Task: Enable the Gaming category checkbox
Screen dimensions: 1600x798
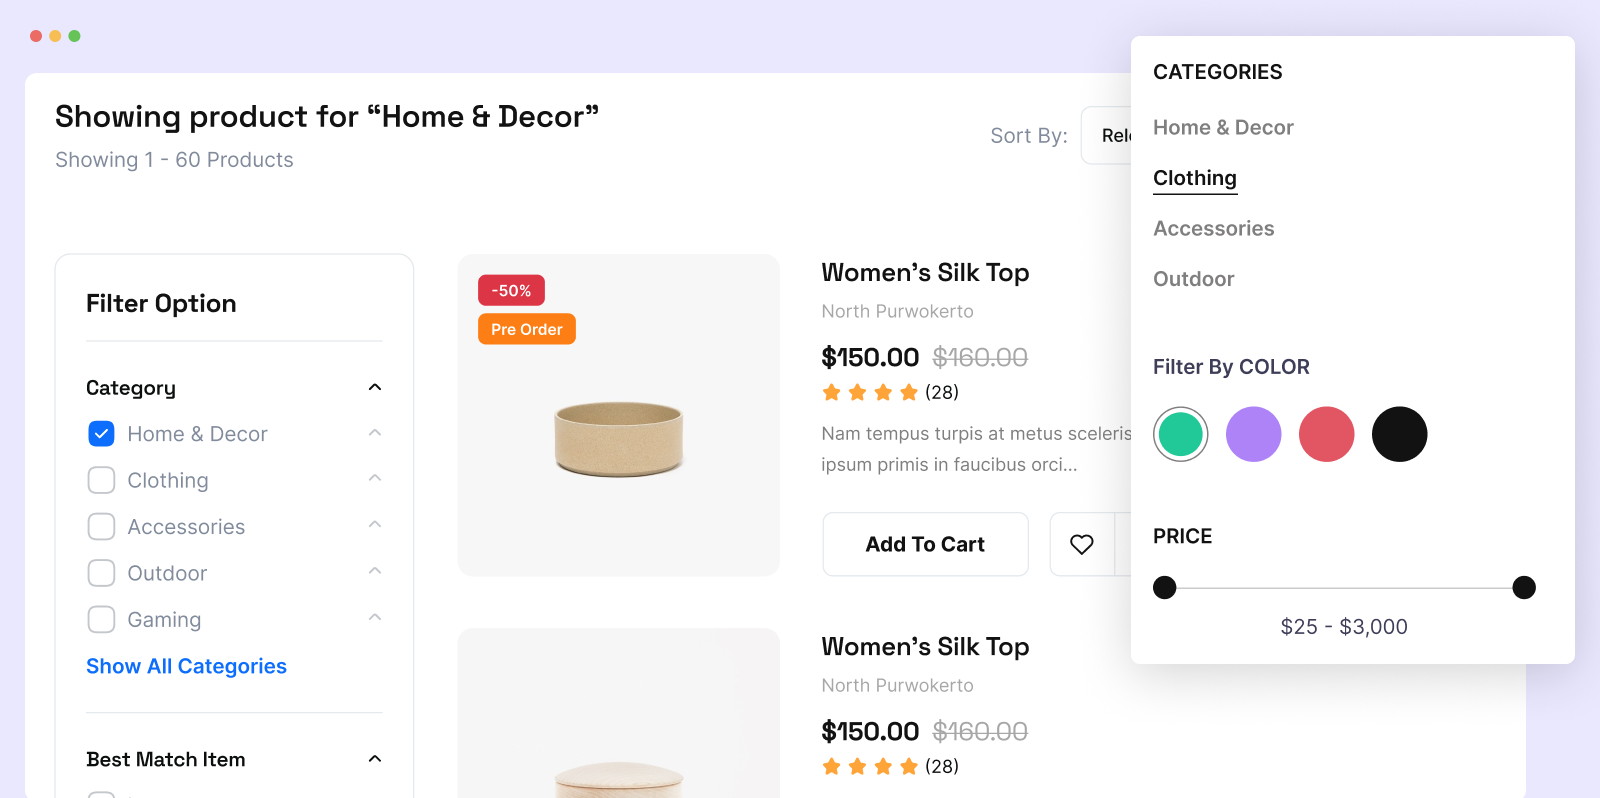Action: [102, 620]
